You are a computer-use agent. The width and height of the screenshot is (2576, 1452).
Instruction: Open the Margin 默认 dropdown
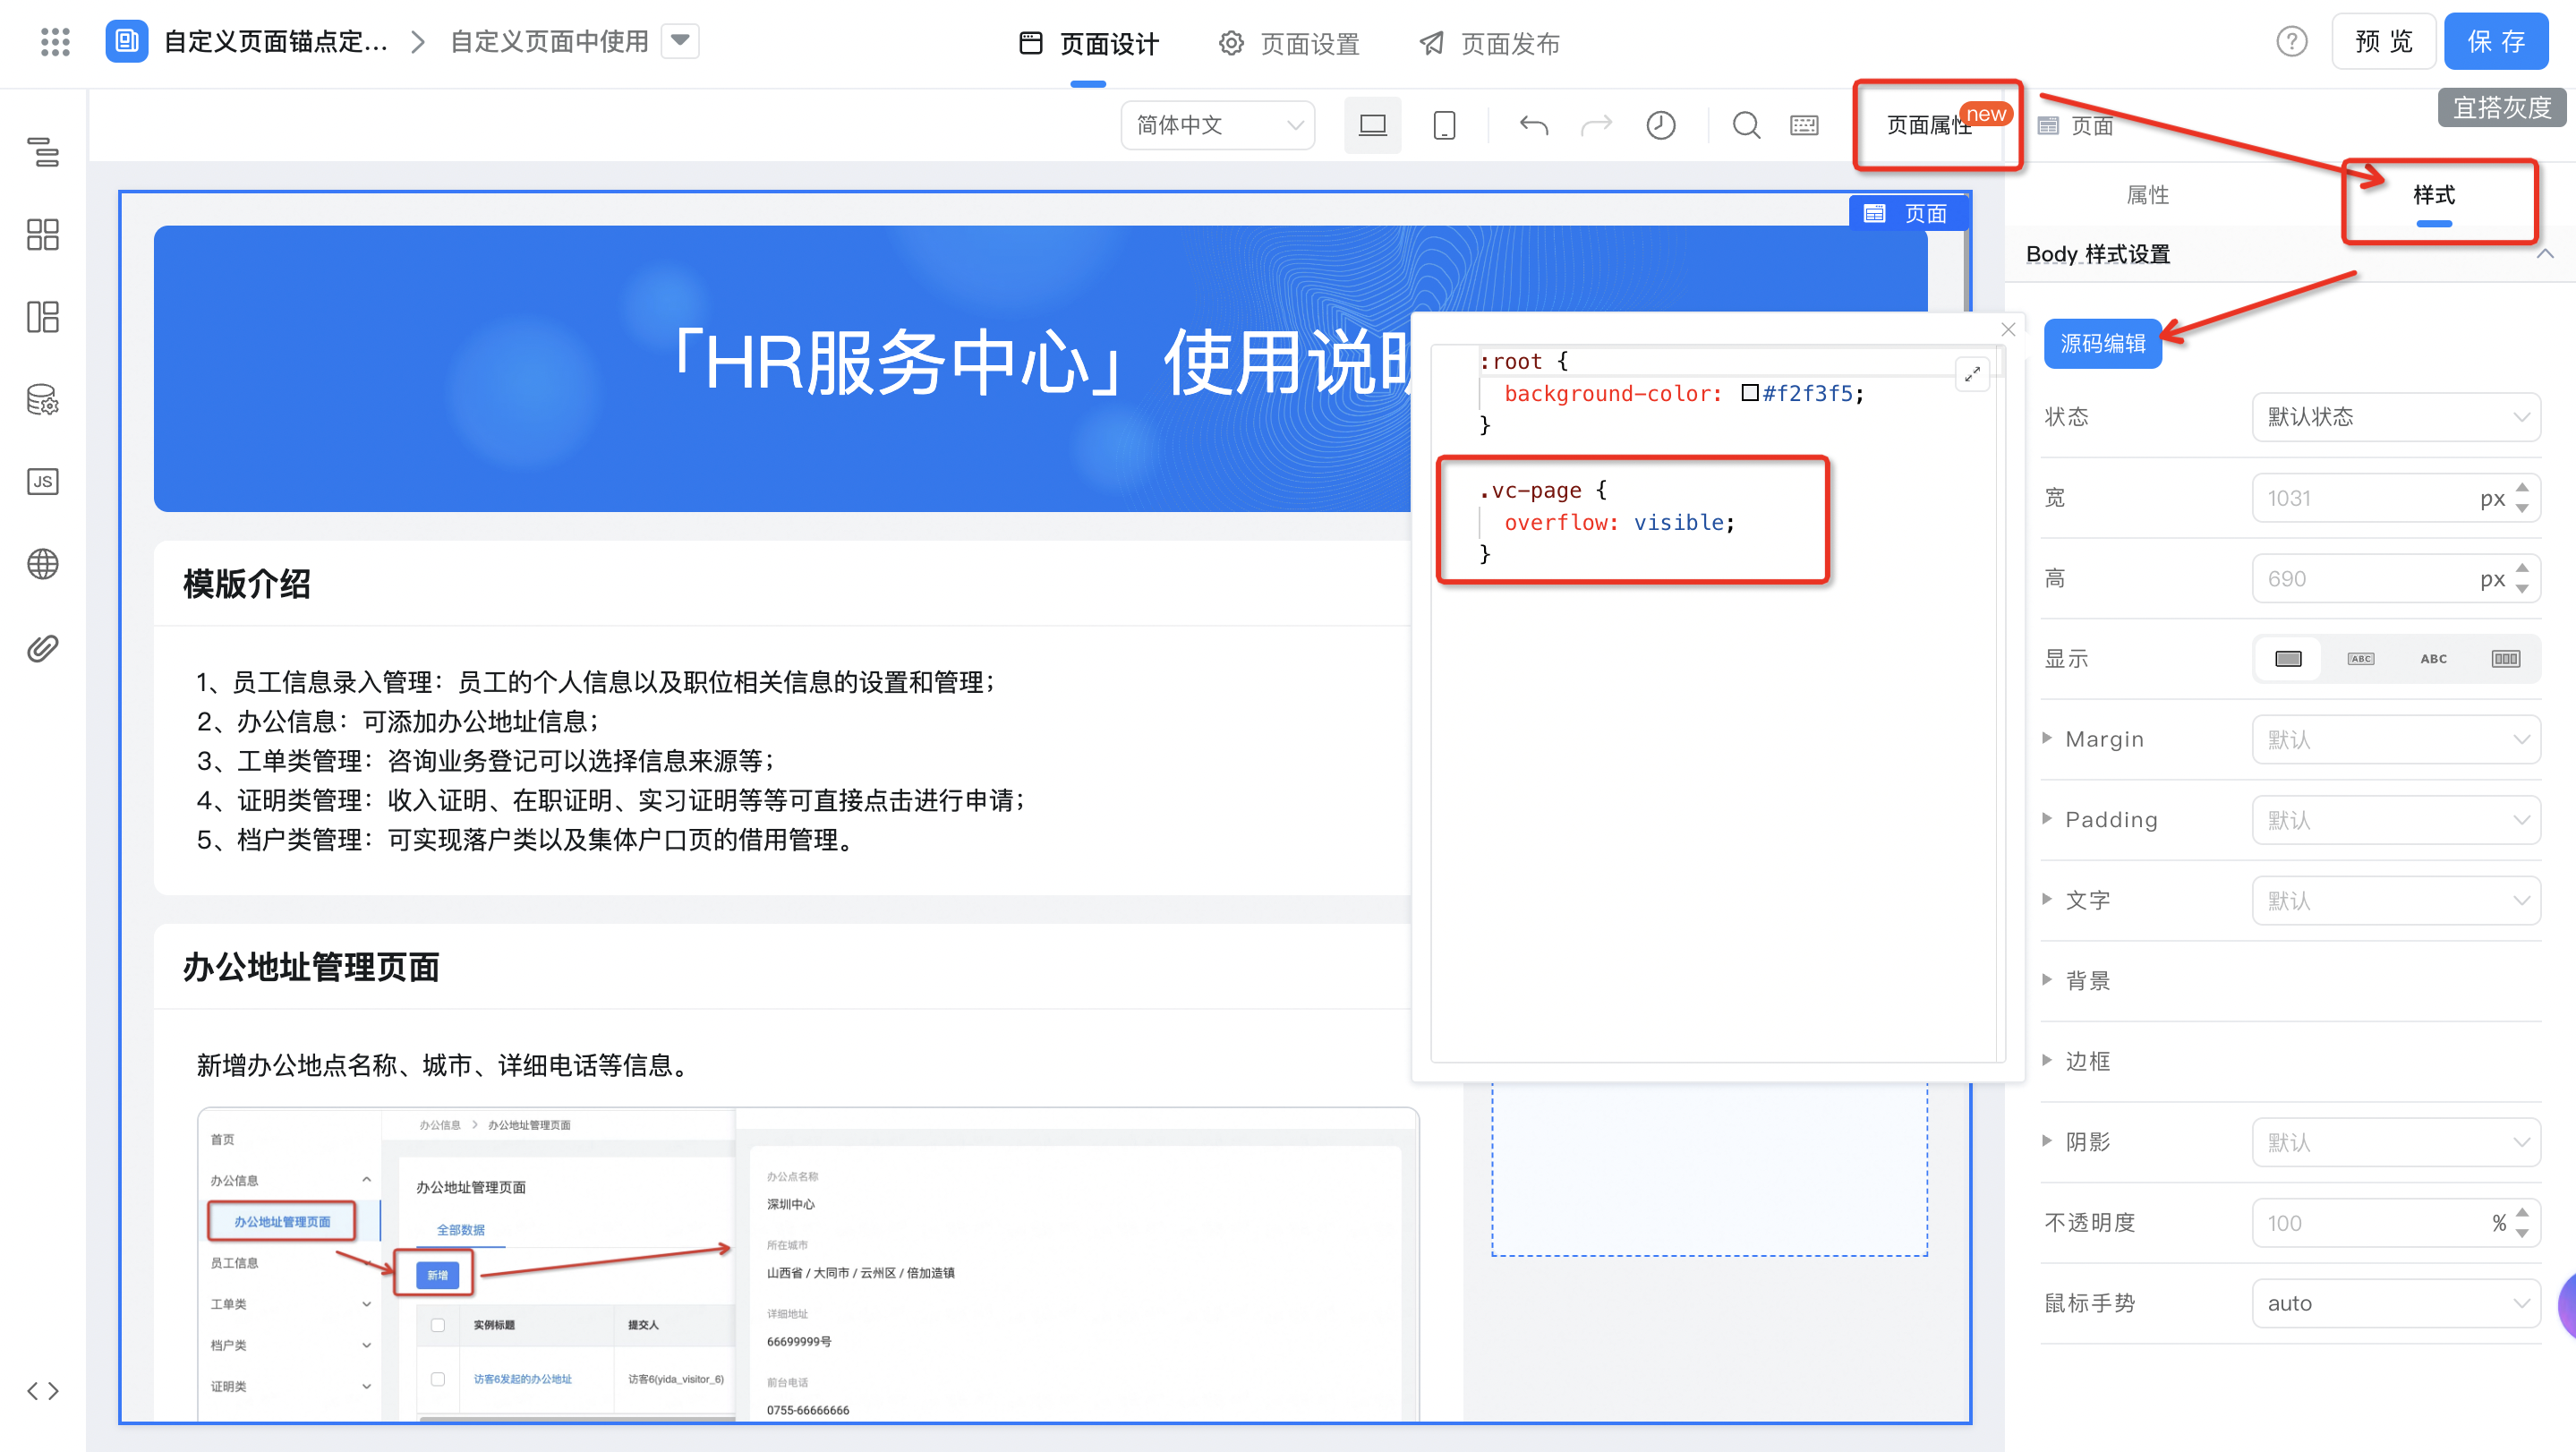coord(2396,740)
